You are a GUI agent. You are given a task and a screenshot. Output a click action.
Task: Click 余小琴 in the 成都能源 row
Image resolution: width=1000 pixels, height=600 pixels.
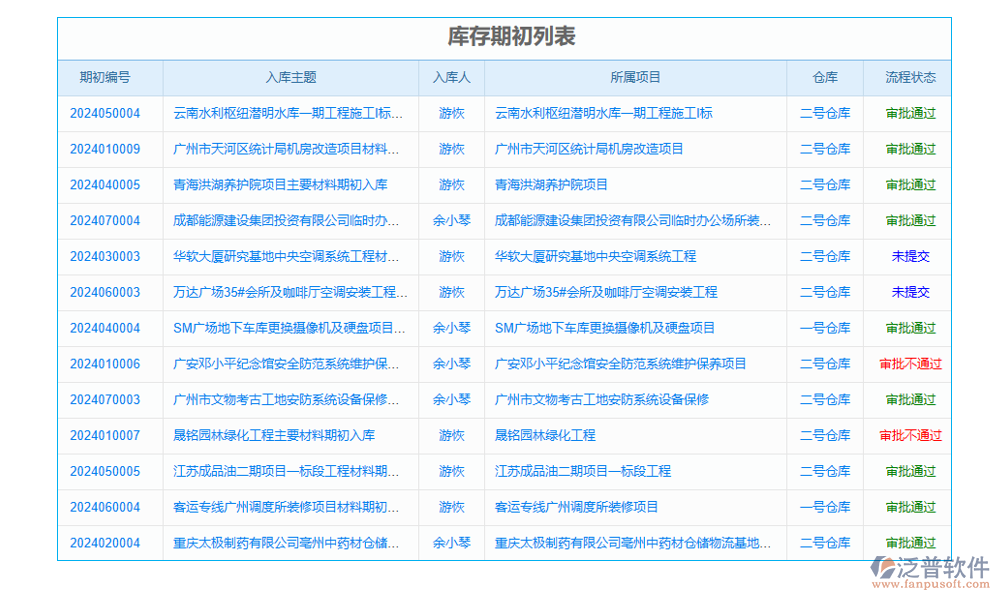[x=450, y=220]
